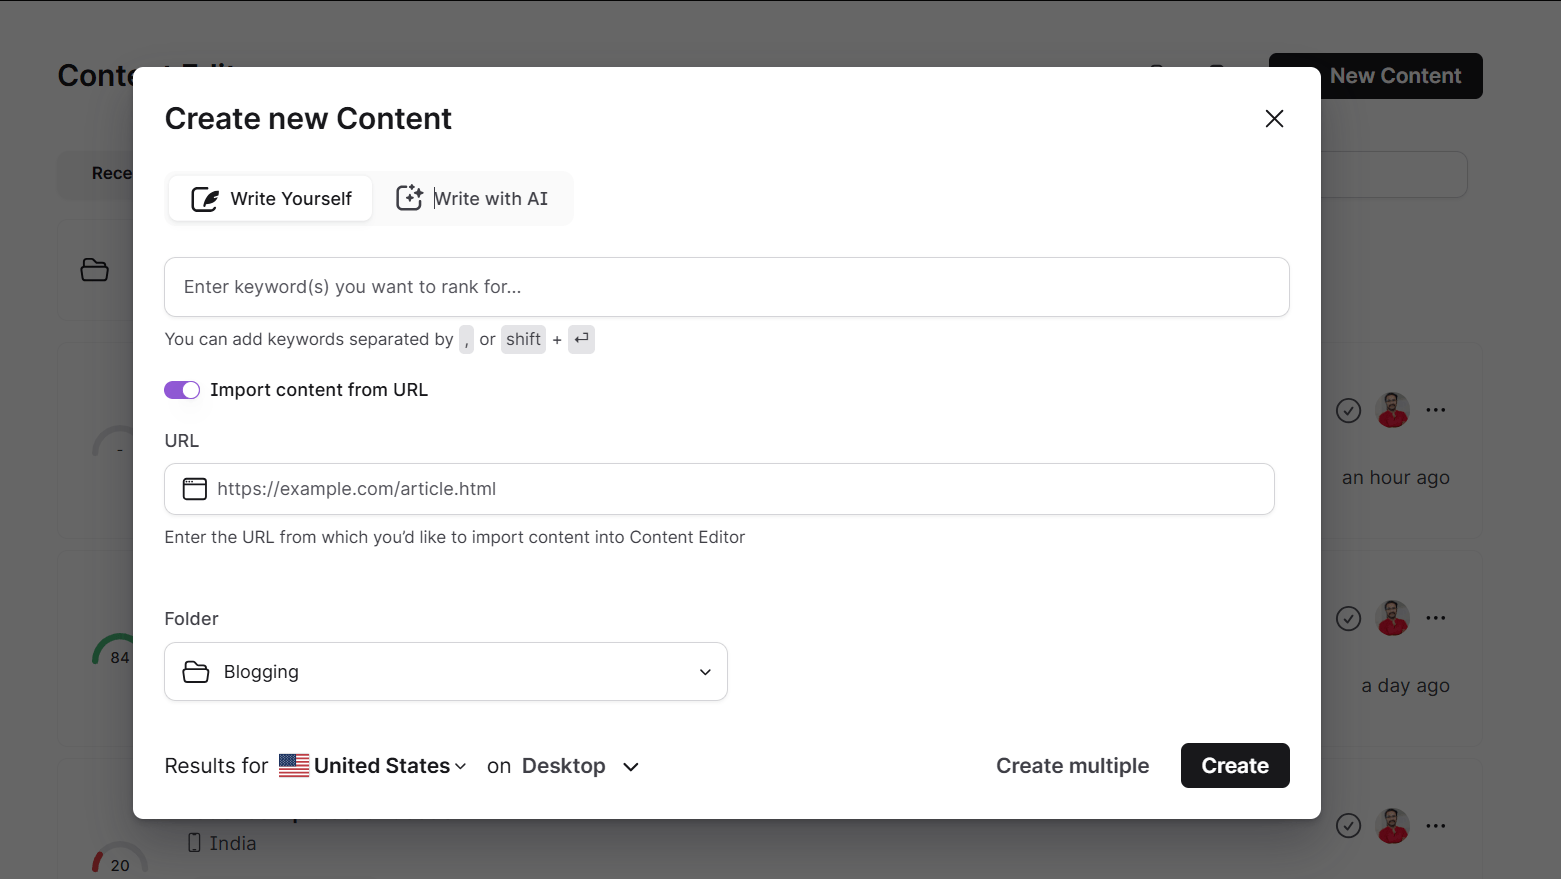Click the folder icon beside Blogging

point(196,672)
